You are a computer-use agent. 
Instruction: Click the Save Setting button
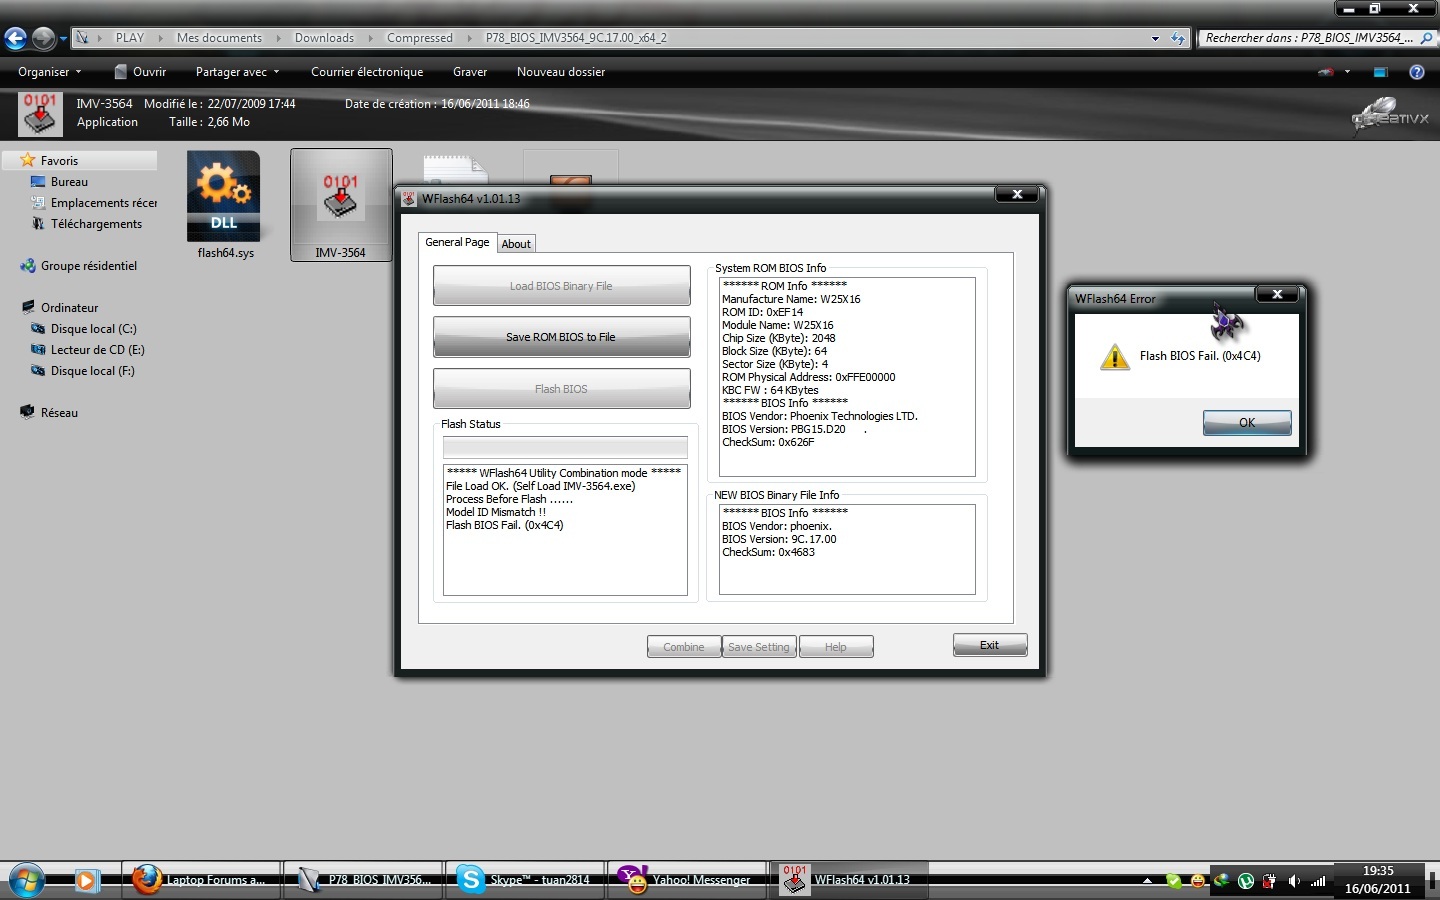pyautogui.click(x=759, y=647)
